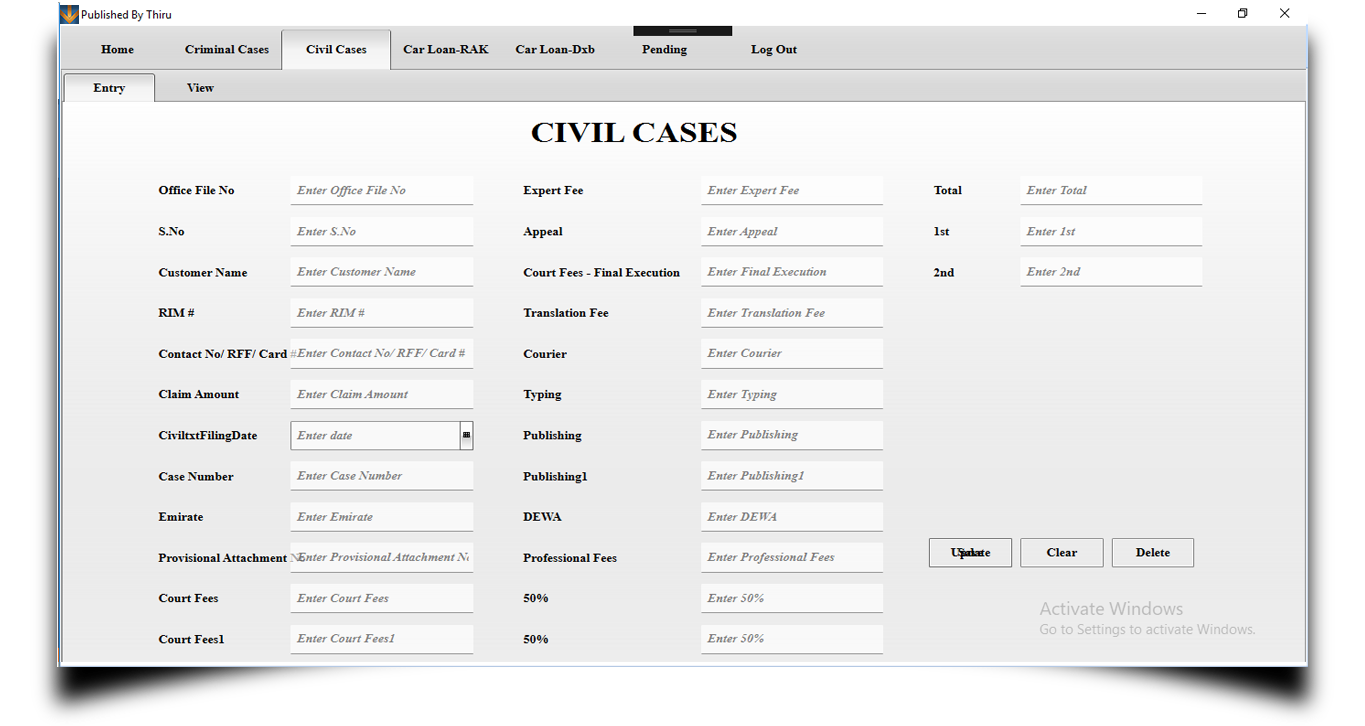
Task: Go to the Pending tab
Action: pos(664,49)
